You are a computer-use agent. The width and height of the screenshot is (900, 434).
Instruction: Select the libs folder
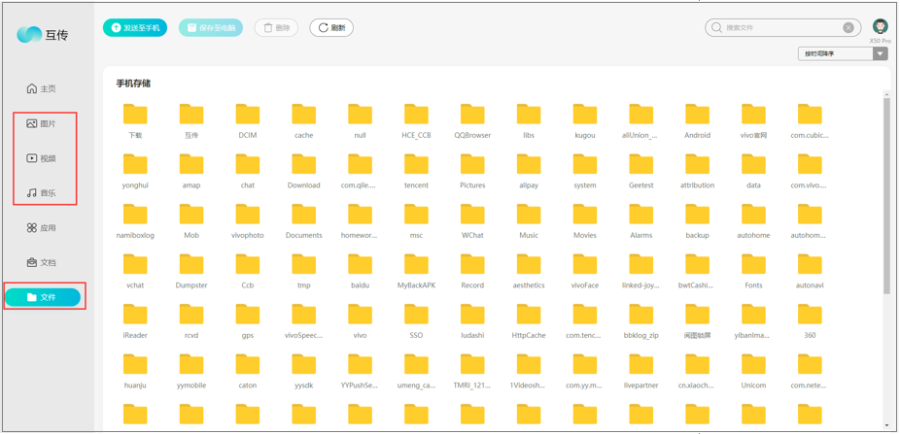click(x=529, y=121)
